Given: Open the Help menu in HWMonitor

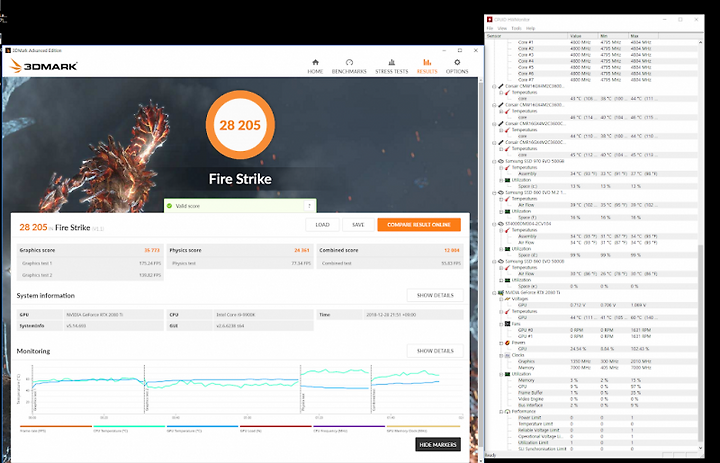Looking at the screenshot, I should pos(530,28).
